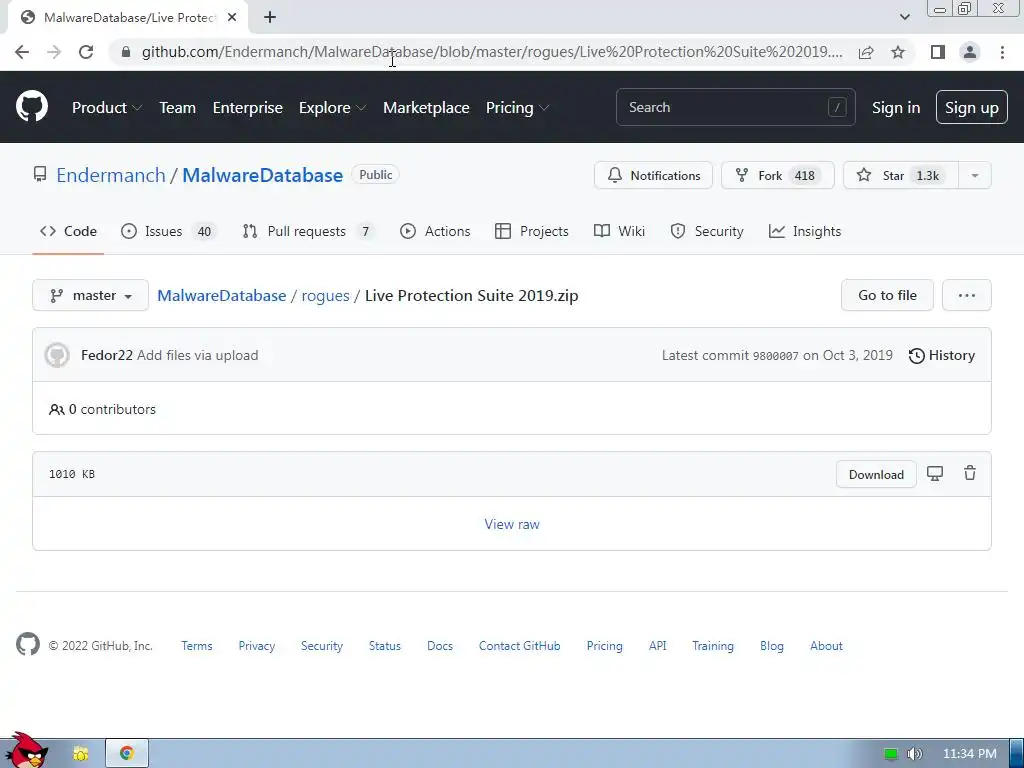Click the GitHub octocat logo in header
The height and width of the screenshot is (768, 1024).
click(x=32, y=107)
